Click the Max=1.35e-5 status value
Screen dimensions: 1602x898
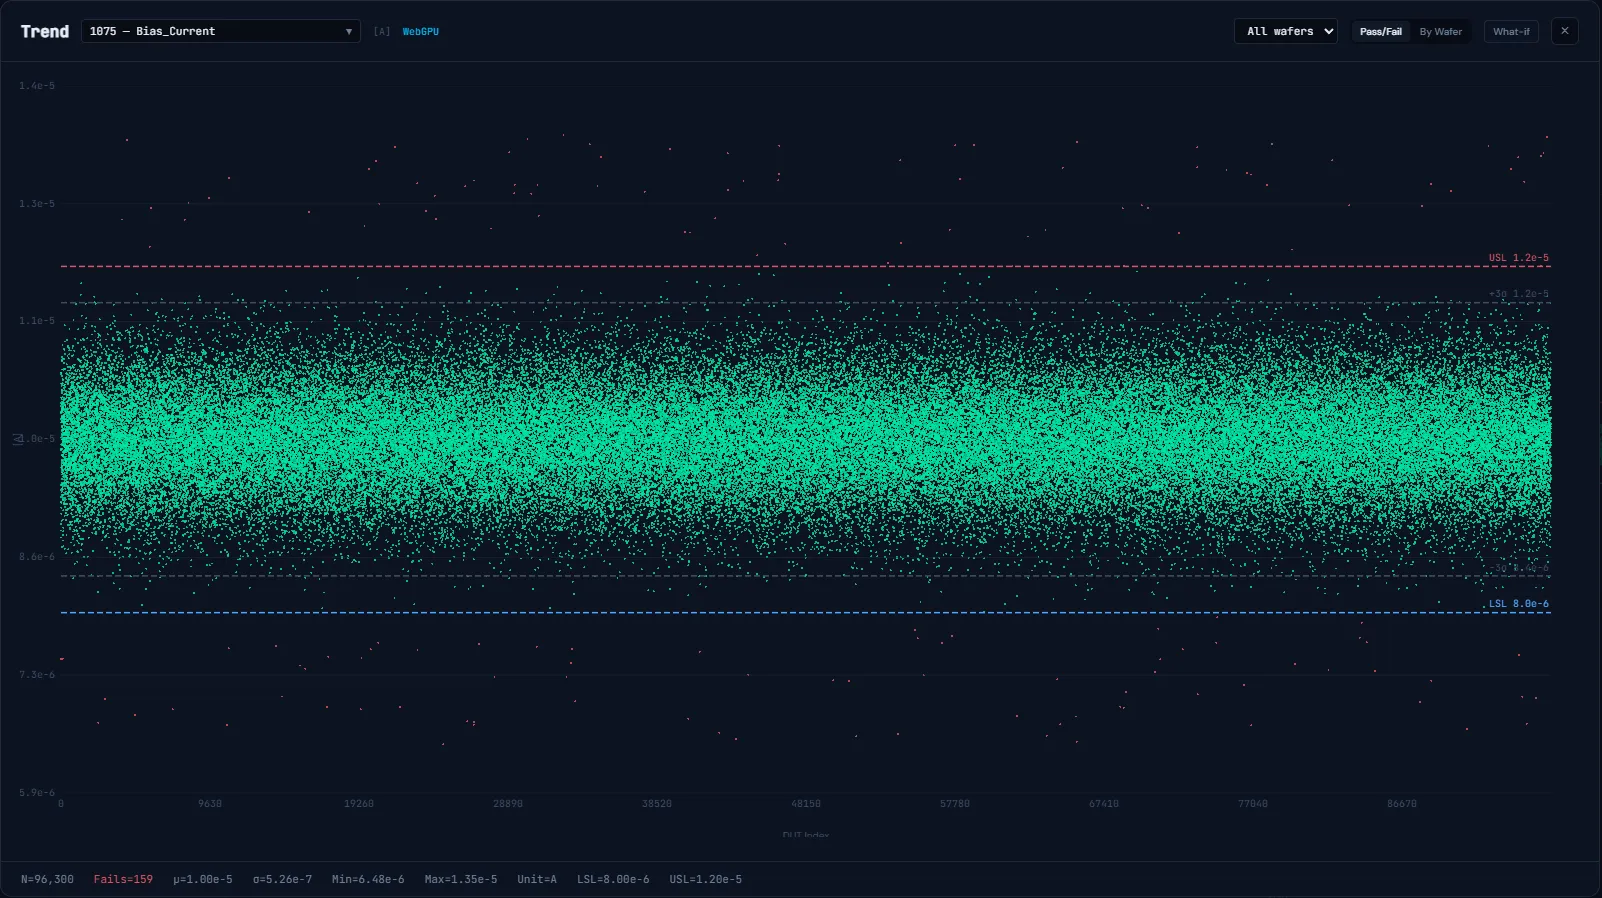(x=460, y=880)
